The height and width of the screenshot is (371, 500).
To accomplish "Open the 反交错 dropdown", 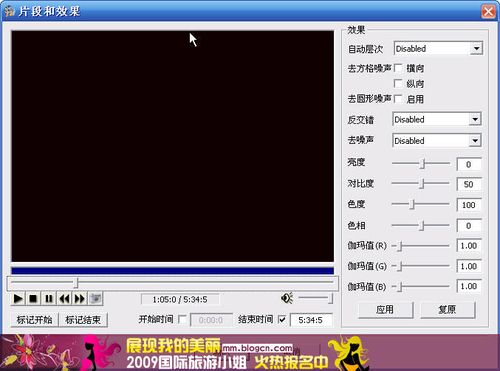I will (475, 119).
